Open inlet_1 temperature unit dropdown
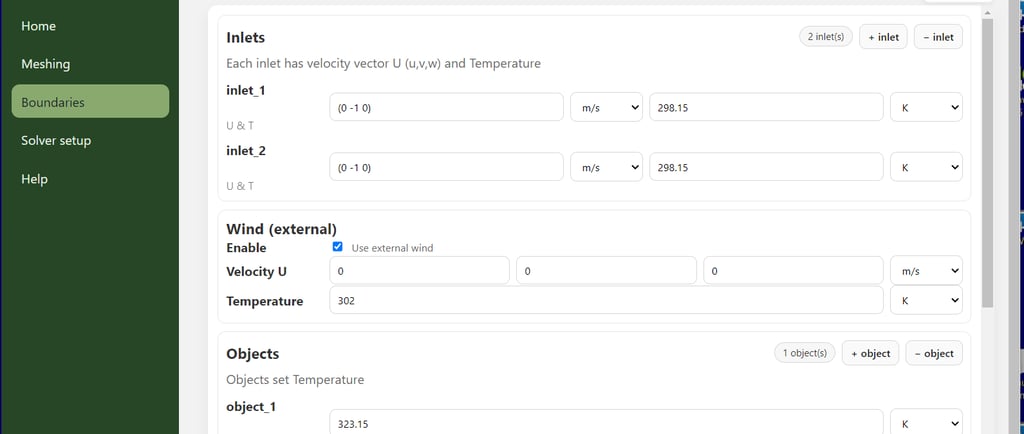Image resolution: width=1024 pixels, height=434 pixels. [926, 107]
